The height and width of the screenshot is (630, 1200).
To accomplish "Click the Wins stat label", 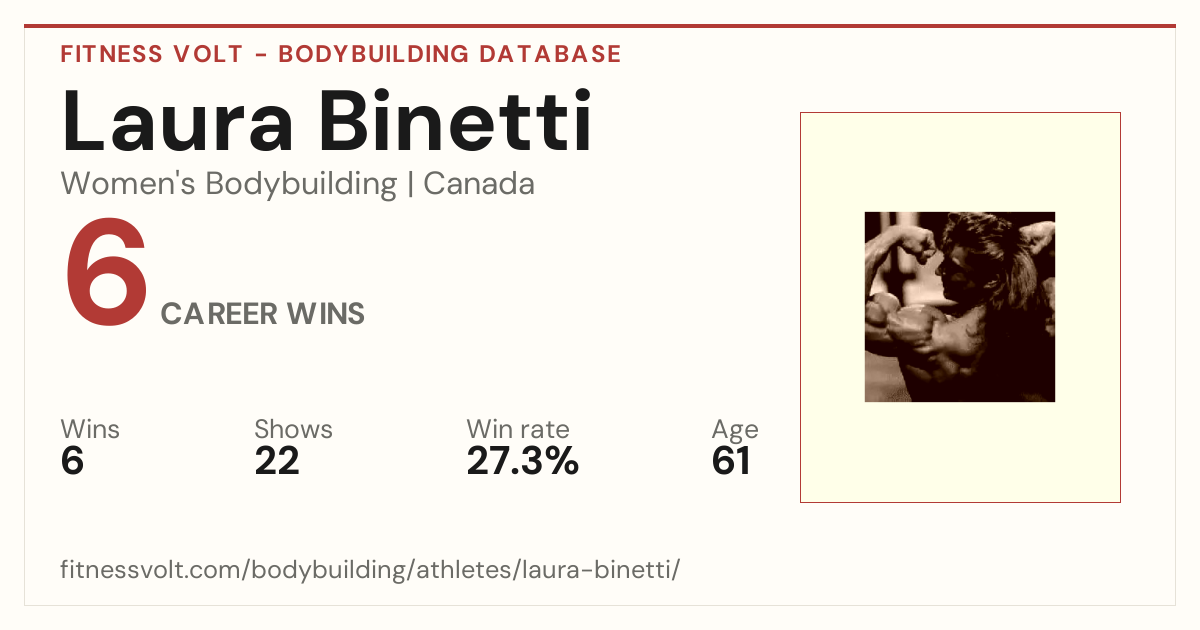I will tap(90, 429).
